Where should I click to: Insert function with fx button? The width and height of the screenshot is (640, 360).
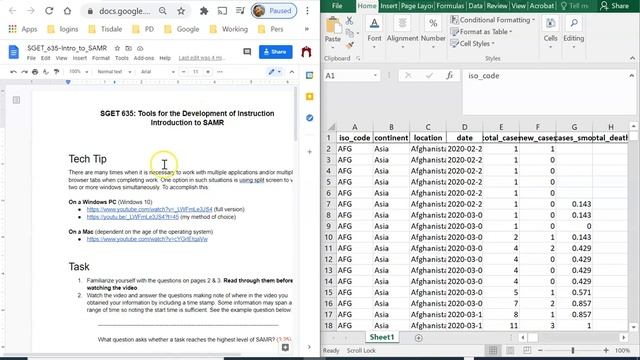pos(449,76)
